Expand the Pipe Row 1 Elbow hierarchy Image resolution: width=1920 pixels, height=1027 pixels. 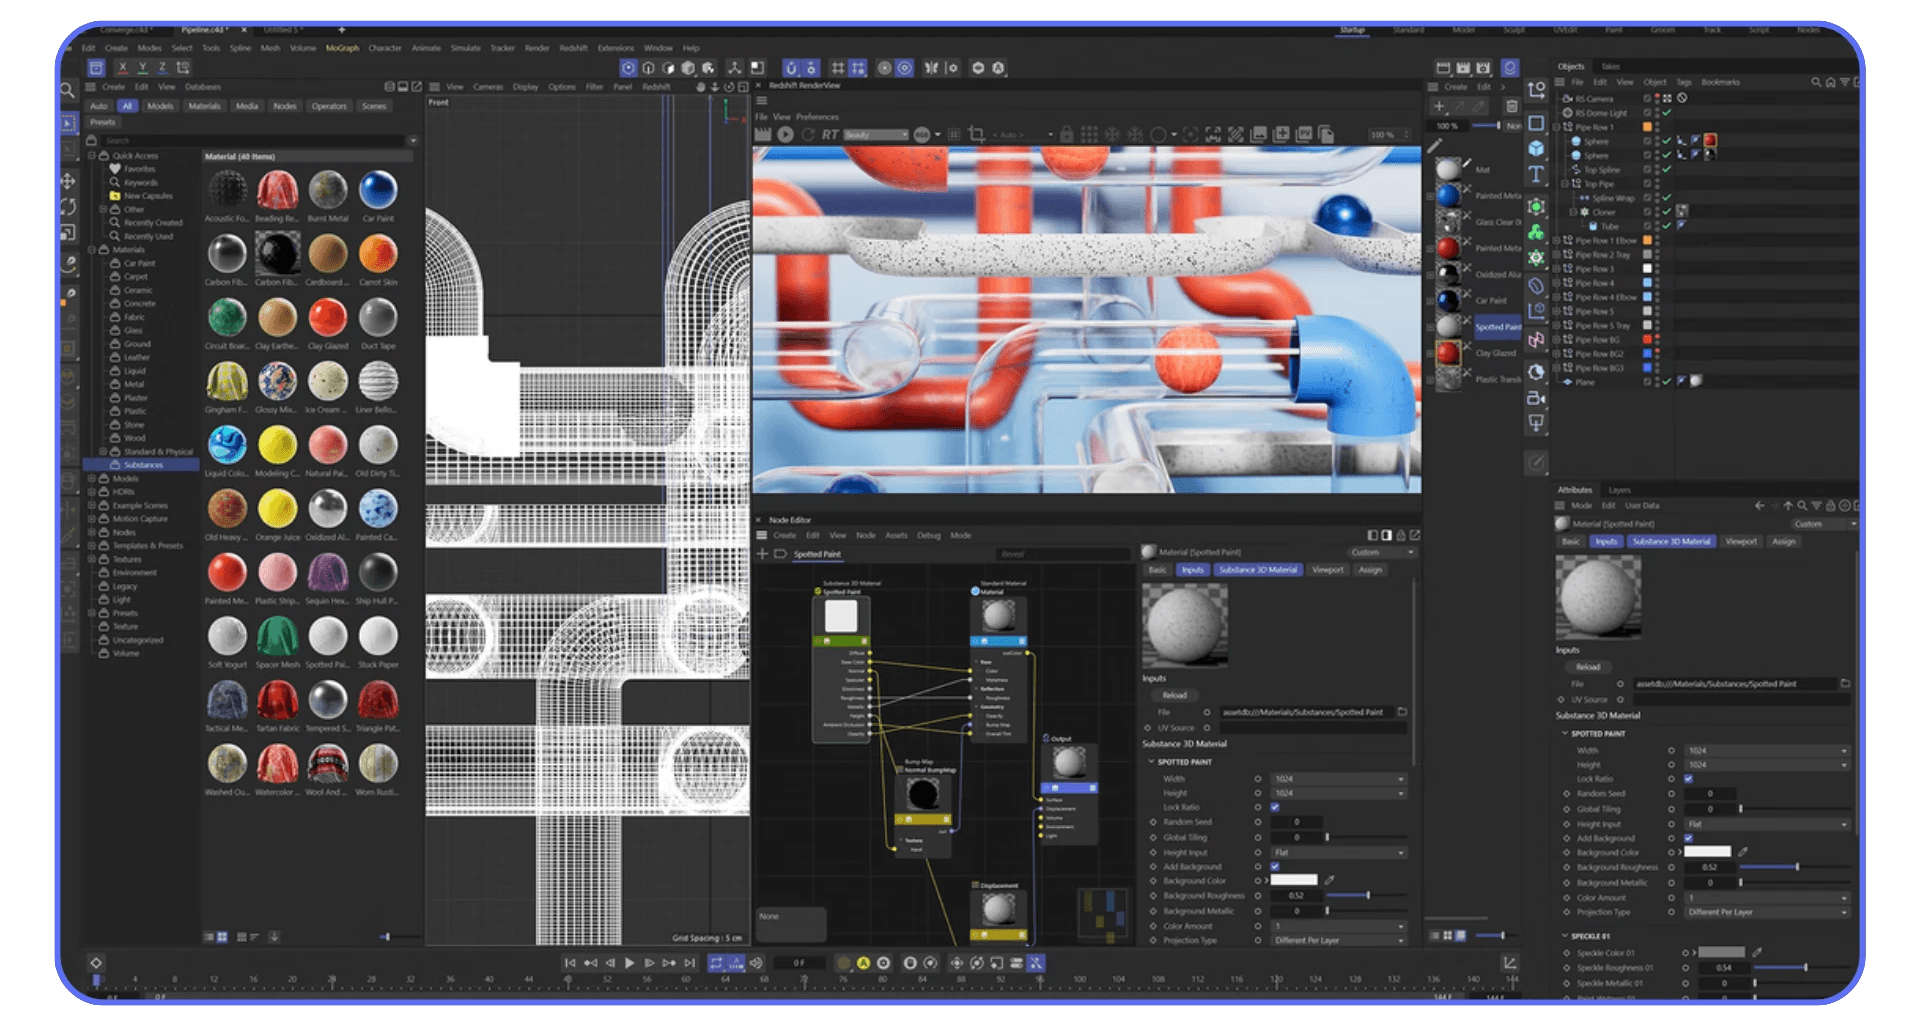tap(1556, 240)
